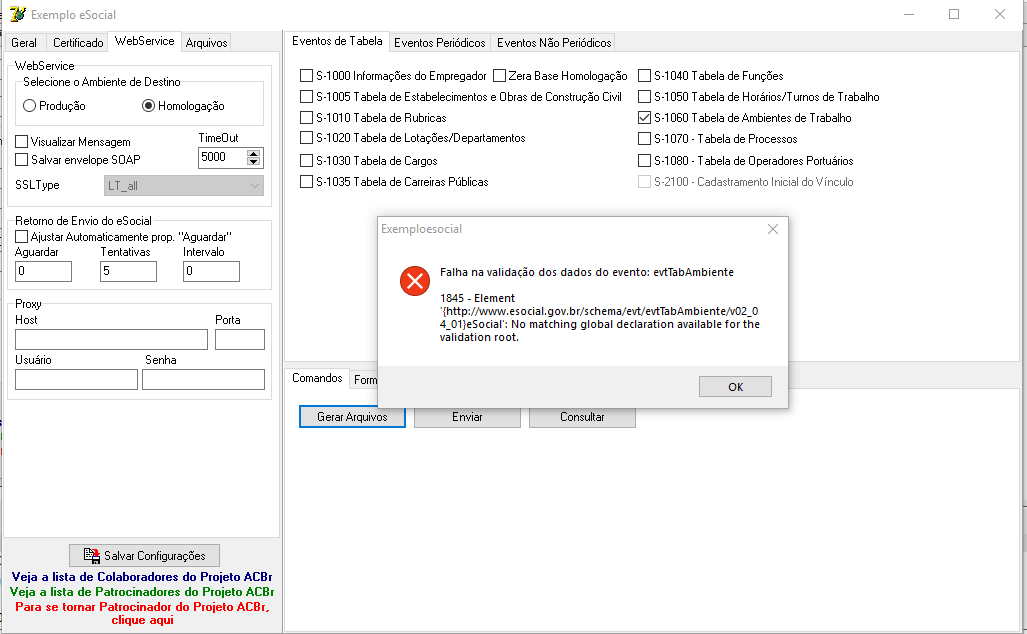Click the Proxy Usuário field

coord(77,379)
